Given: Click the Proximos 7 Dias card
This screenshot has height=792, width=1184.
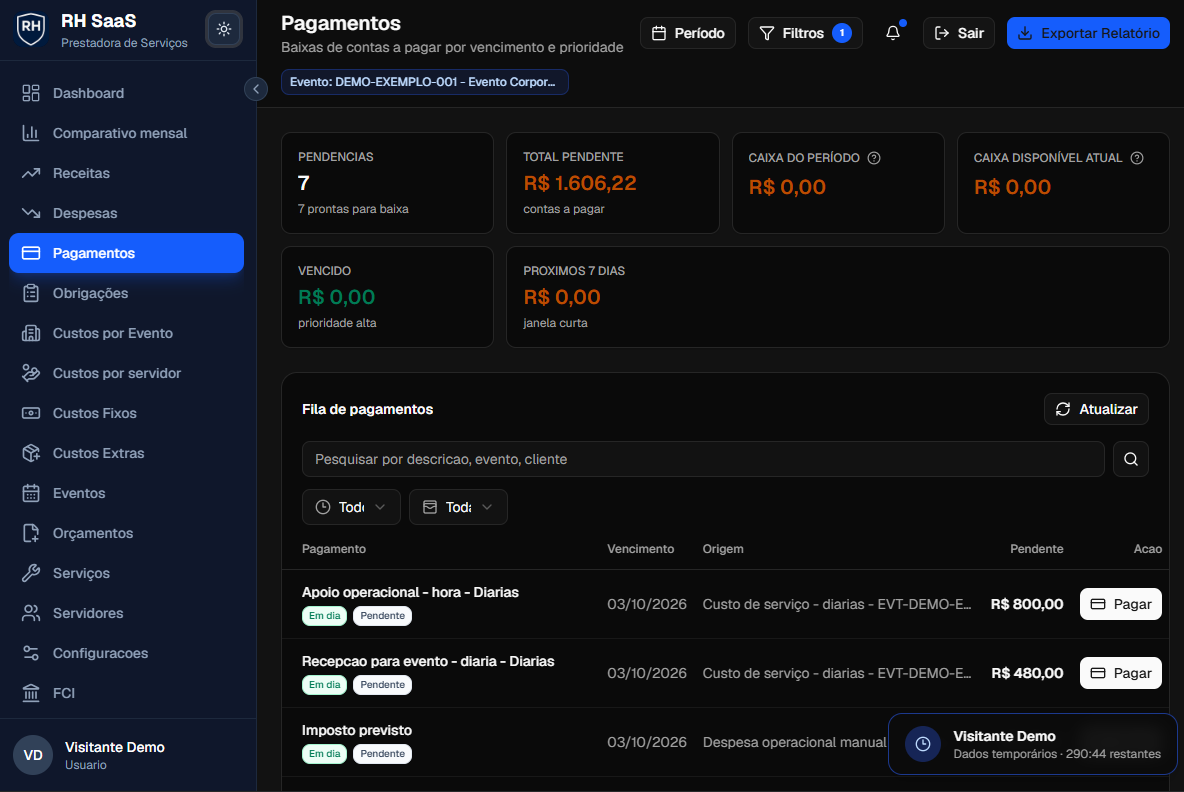Looking at the screenshot, I should click(837, 297).
